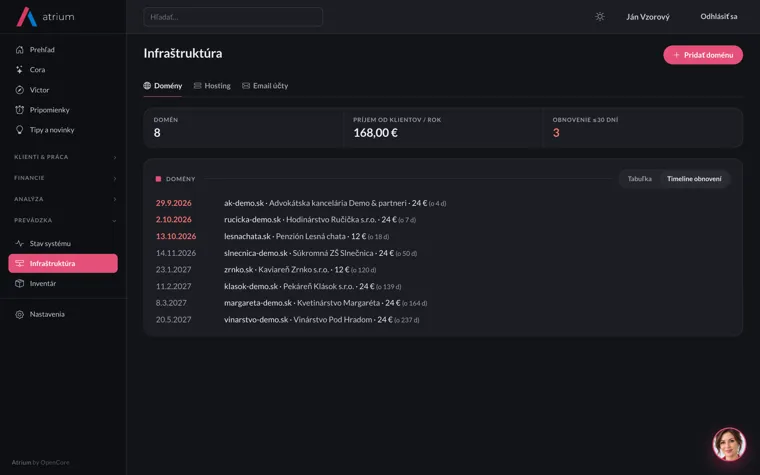Open Tipy a novinky lightbulb icon
760x475 pixels.
pyautogui.click(x=19, y=130)
